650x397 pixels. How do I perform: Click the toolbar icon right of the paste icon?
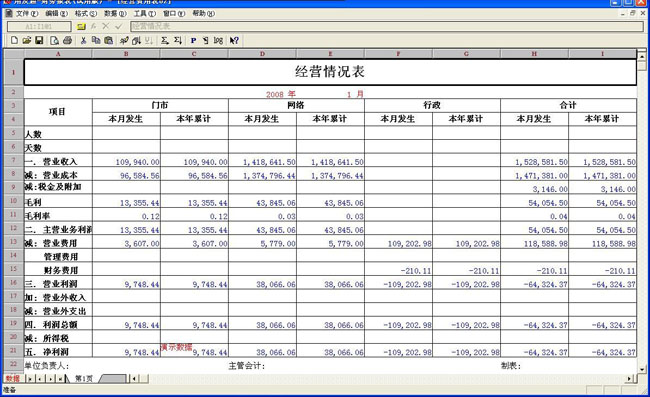[124, 40]
